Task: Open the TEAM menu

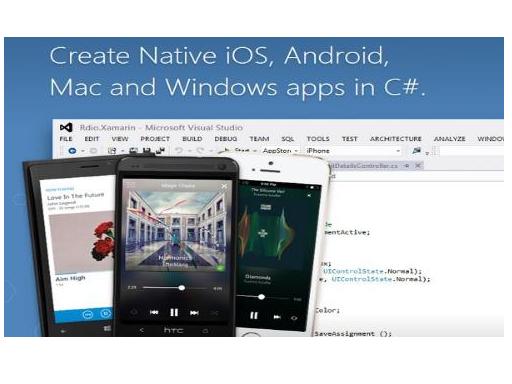Action: coord(259,139)
